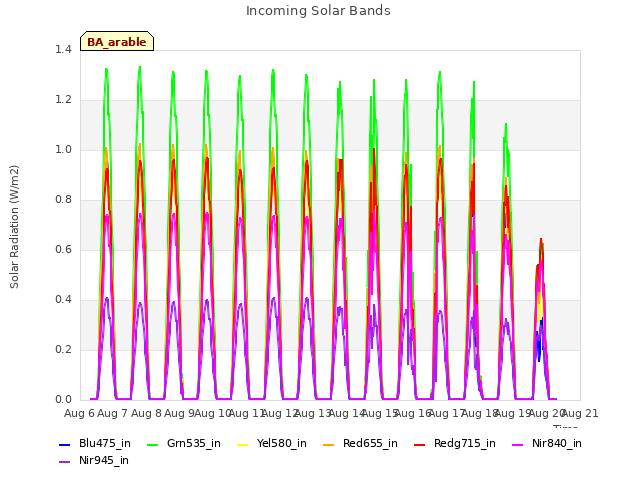
Task: Select the Blu475_in legend label
Action: [105, 443]
